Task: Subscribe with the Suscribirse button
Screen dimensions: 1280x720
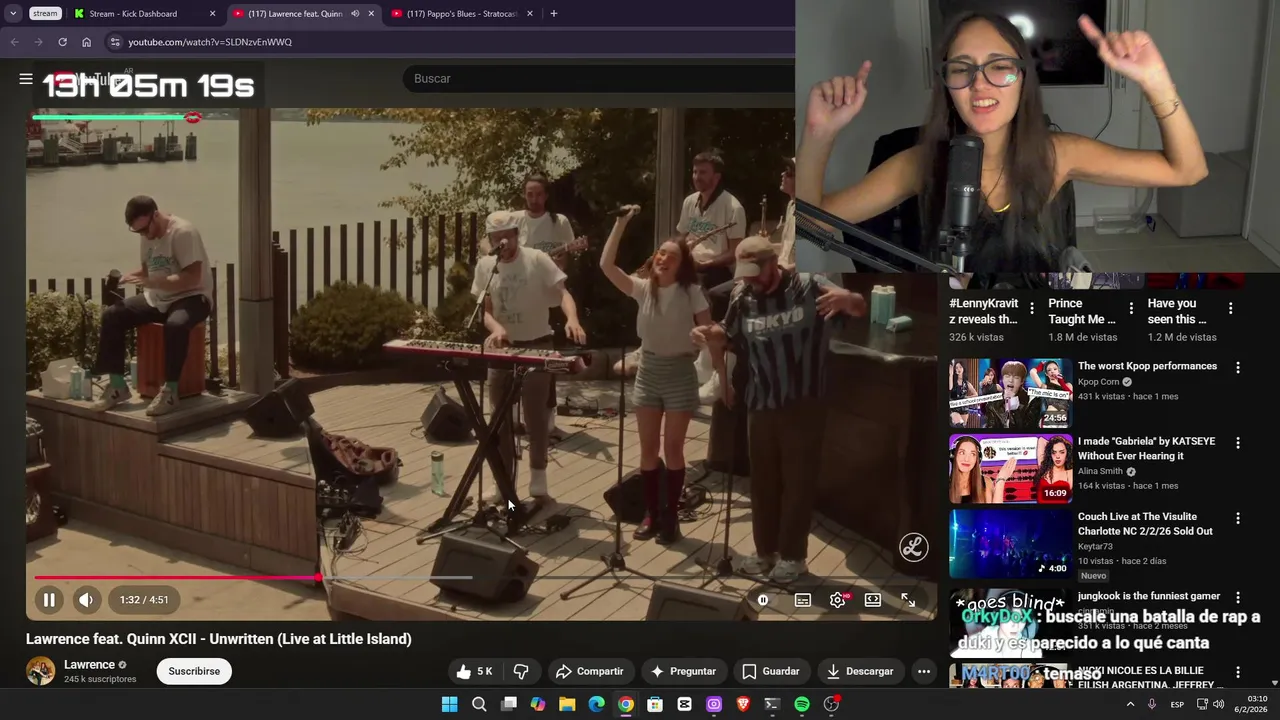Action: coord(194,671)
